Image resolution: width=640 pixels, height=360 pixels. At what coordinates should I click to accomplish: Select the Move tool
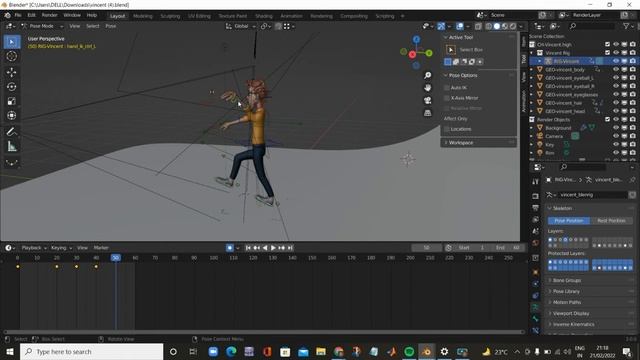coord(12,72)
